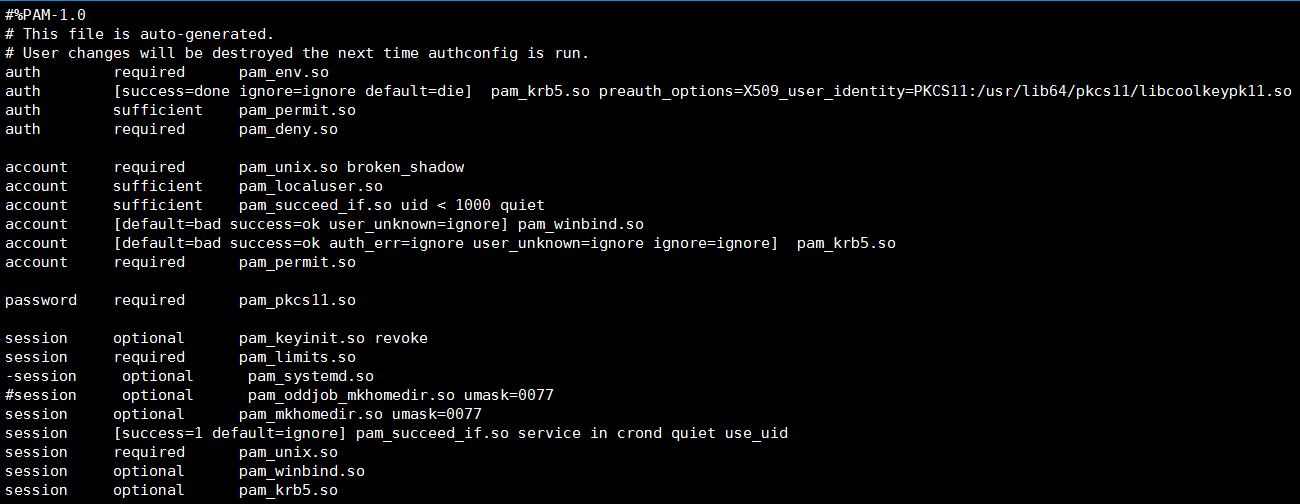Click pam_deny.so in the auth section

click(288, 129)
